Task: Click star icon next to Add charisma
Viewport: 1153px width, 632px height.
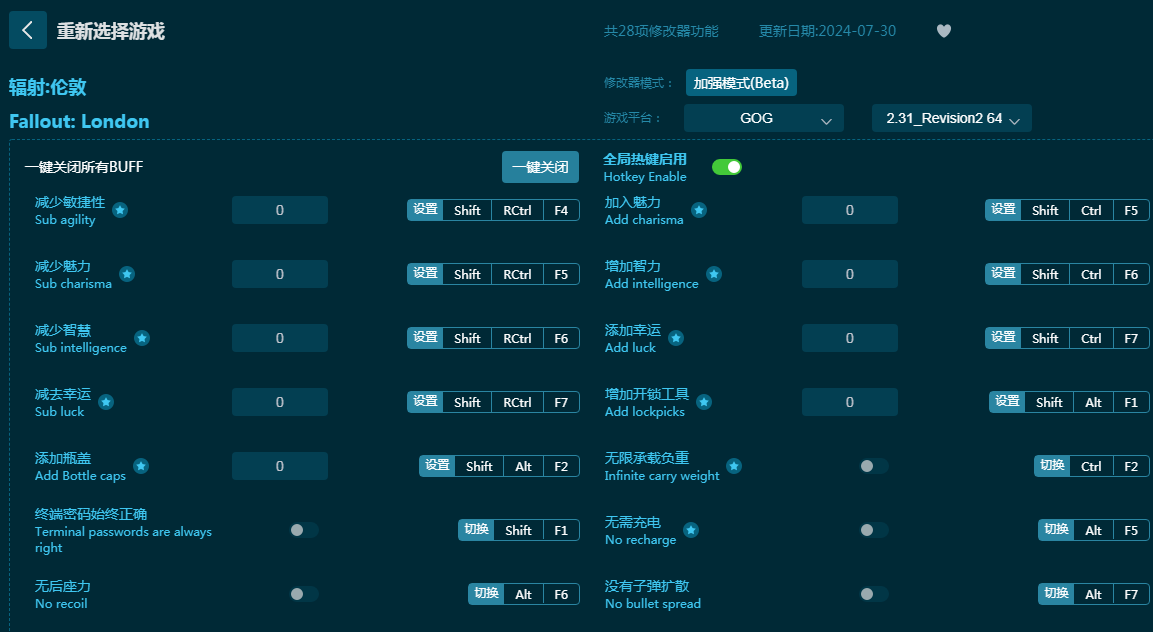Action: click(699, 210)
